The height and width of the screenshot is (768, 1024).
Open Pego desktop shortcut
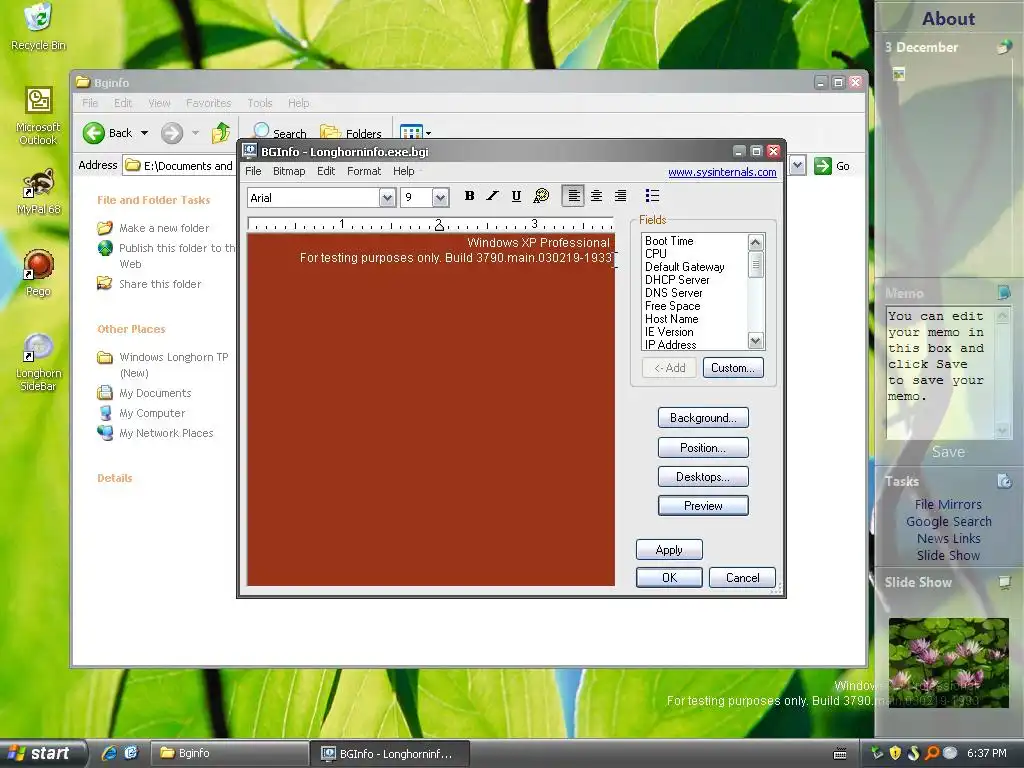(38, 272)
